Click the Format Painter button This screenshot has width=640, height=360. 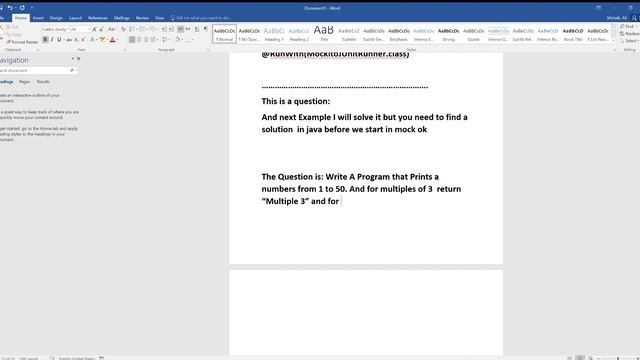click(23, 42)
